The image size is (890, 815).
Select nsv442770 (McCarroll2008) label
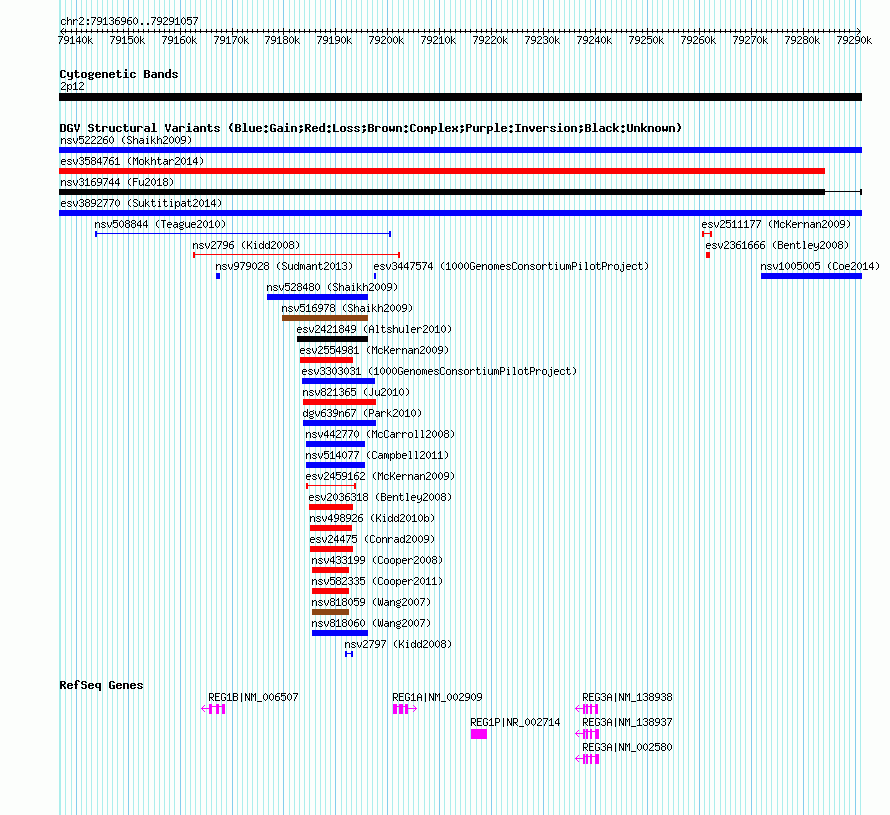point(380,434)
